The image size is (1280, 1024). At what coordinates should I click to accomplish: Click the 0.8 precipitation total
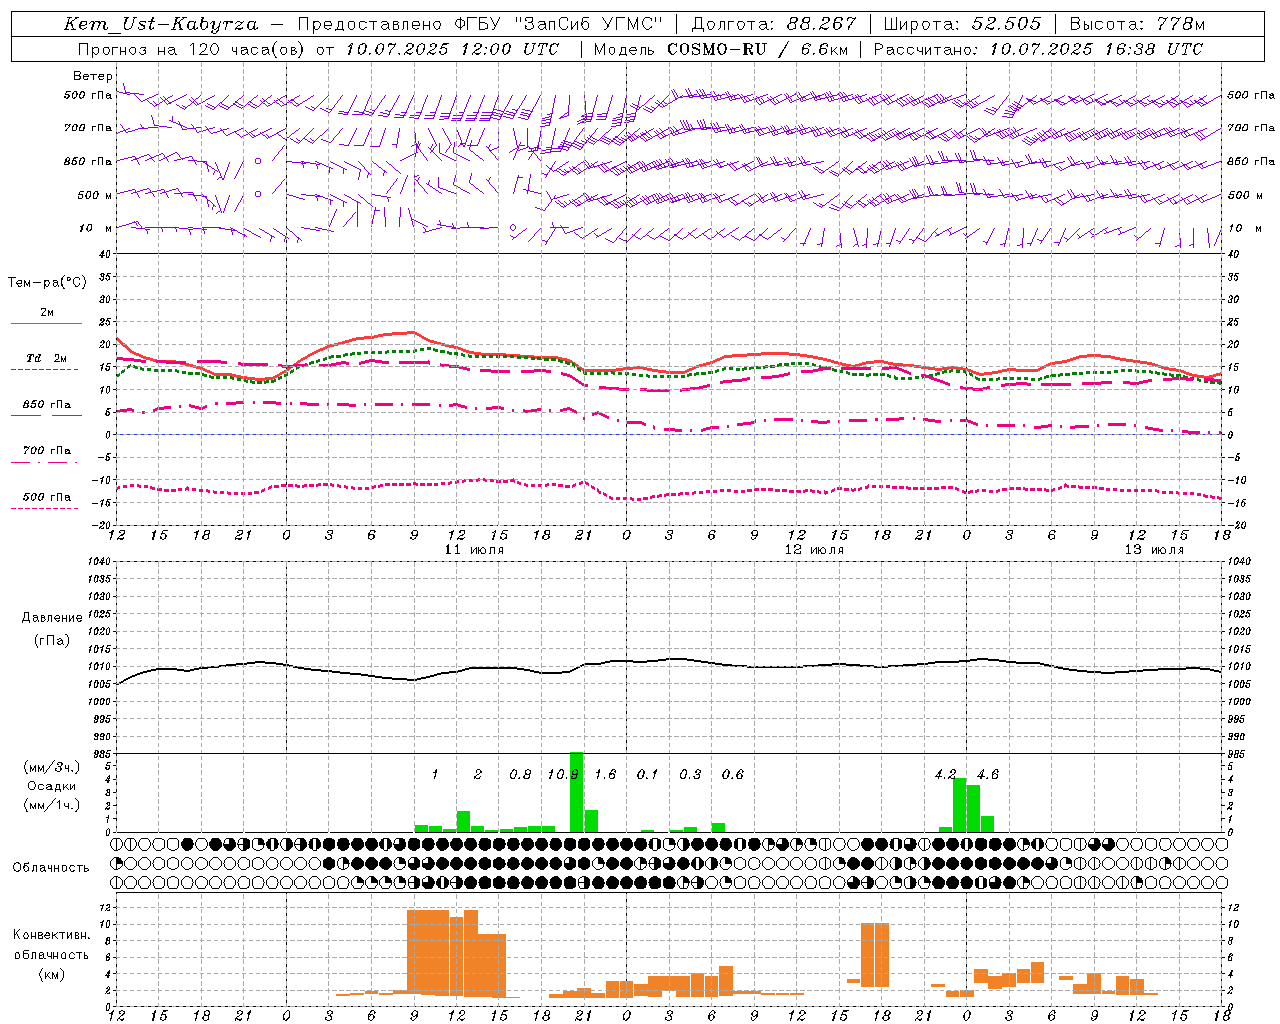[x=520, y=775]
